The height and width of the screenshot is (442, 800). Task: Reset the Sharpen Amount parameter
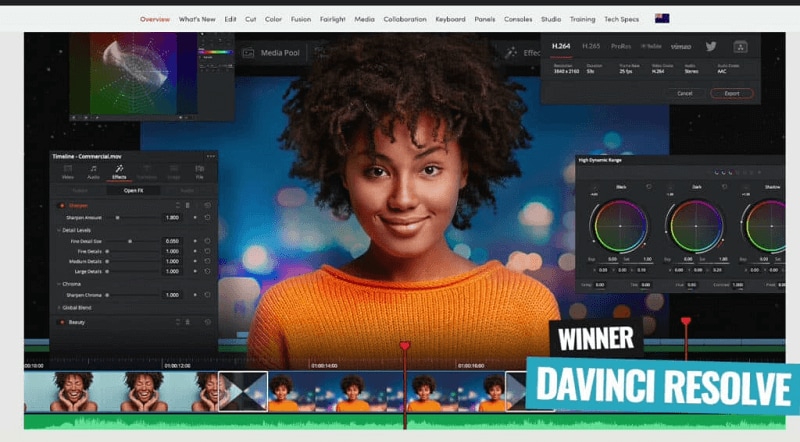(x=207, y=217)
